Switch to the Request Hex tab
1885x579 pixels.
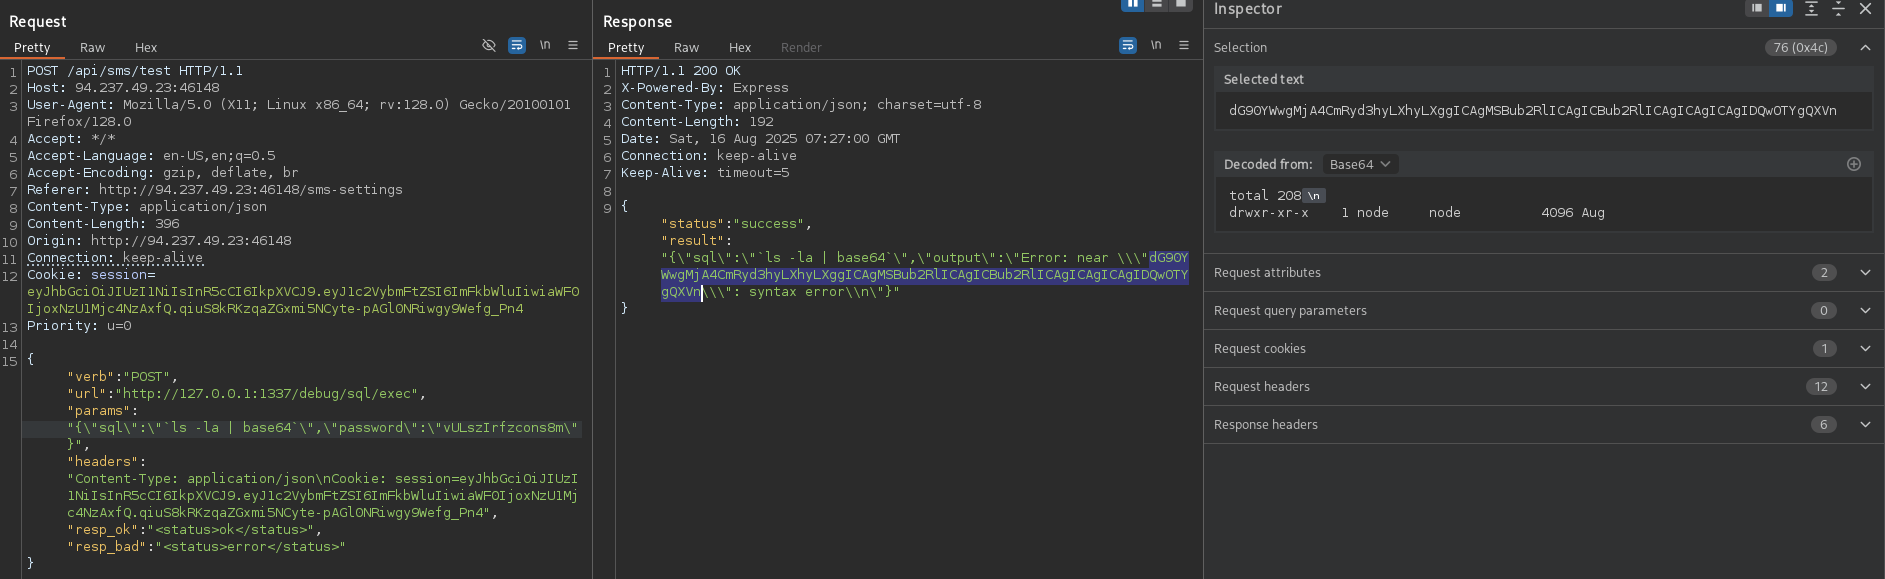[146, 47]
